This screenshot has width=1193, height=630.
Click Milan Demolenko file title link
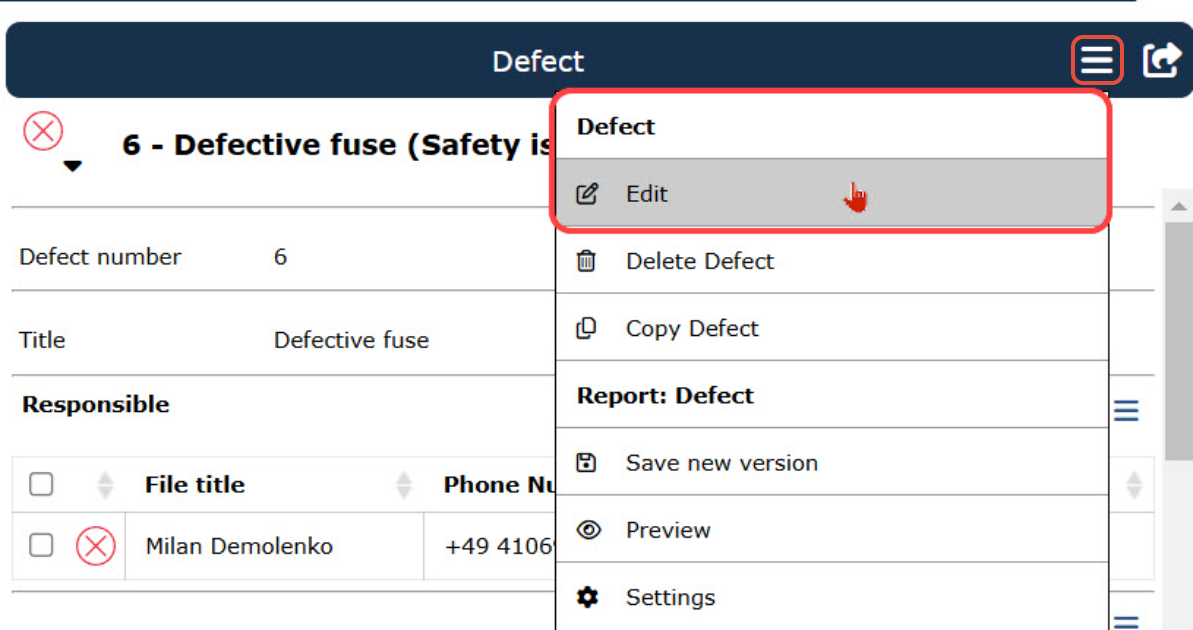coord(239,546)
